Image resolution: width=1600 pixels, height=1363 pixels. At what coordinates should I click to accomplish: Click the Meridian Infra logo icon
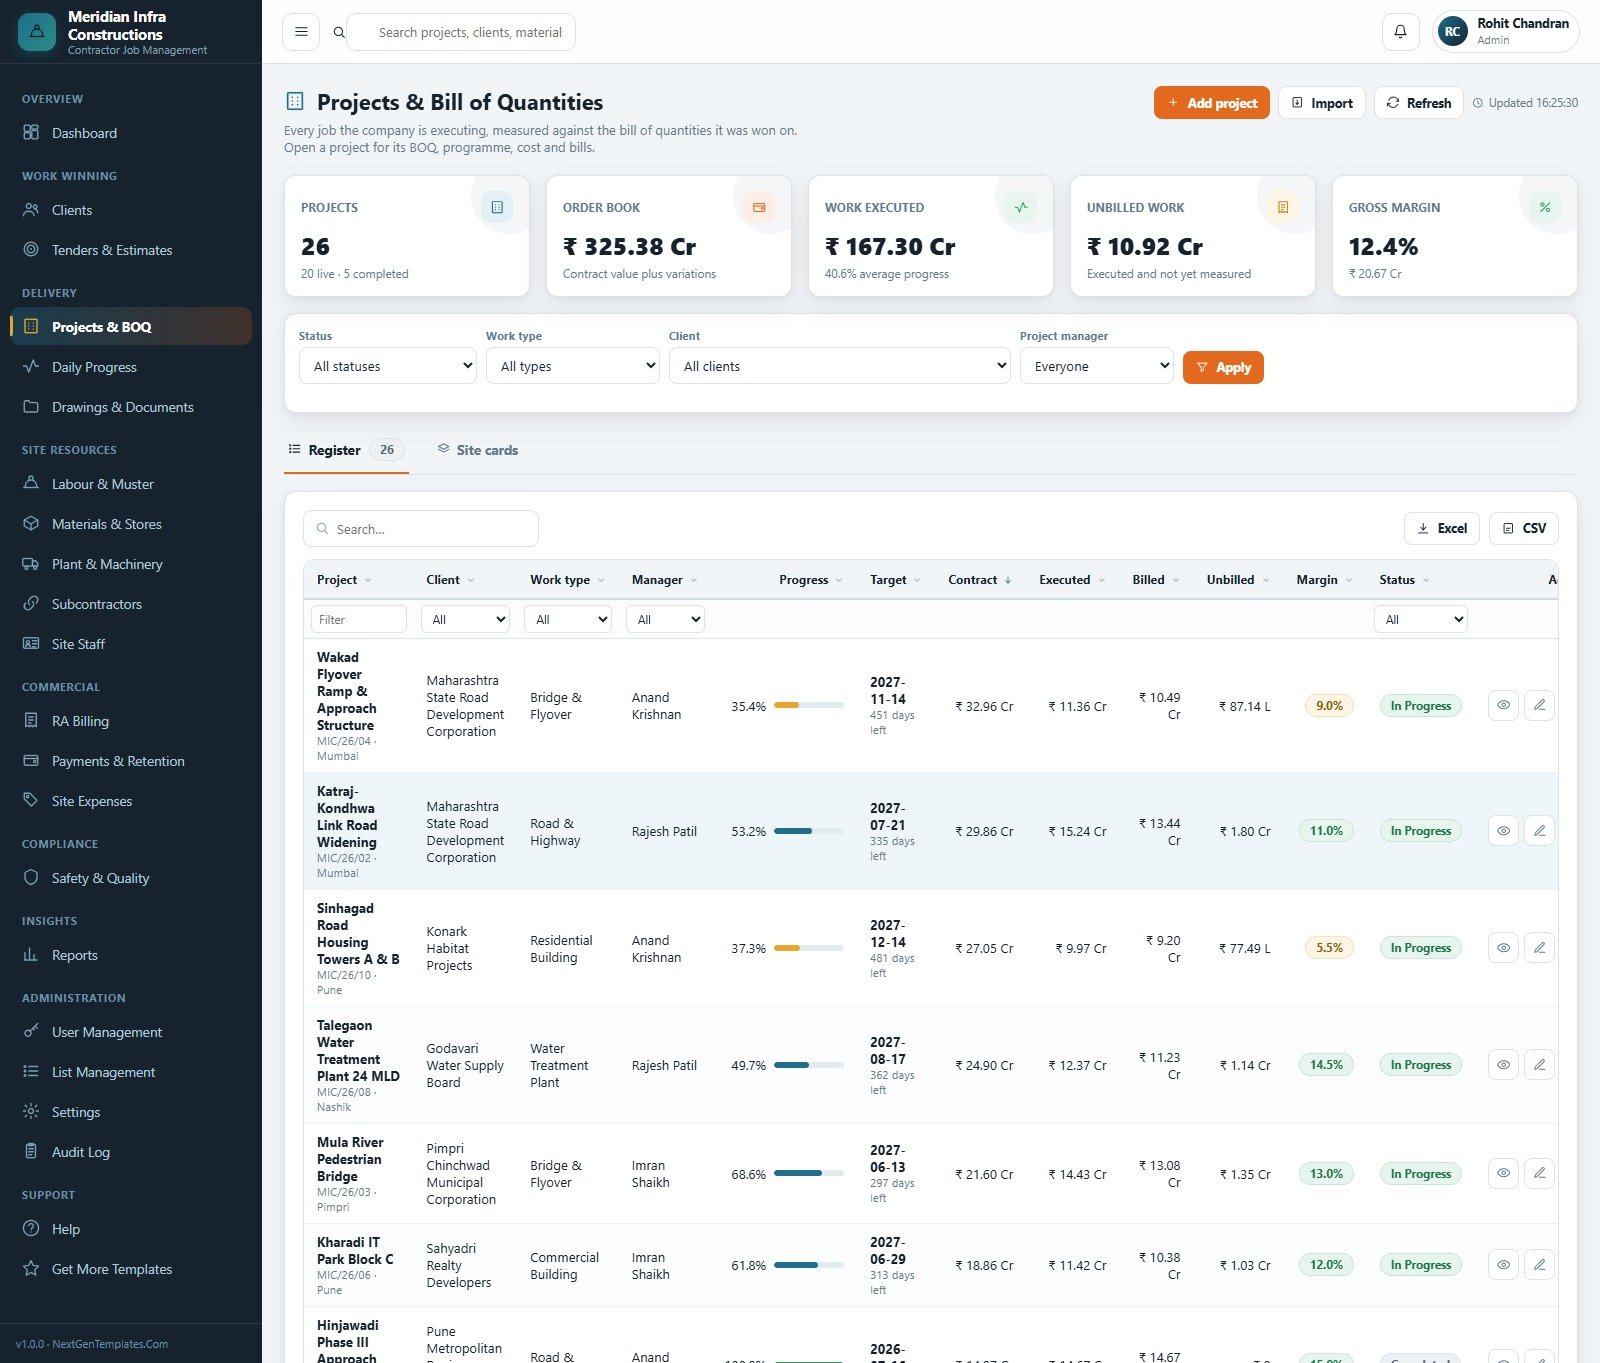pos(37,32)
